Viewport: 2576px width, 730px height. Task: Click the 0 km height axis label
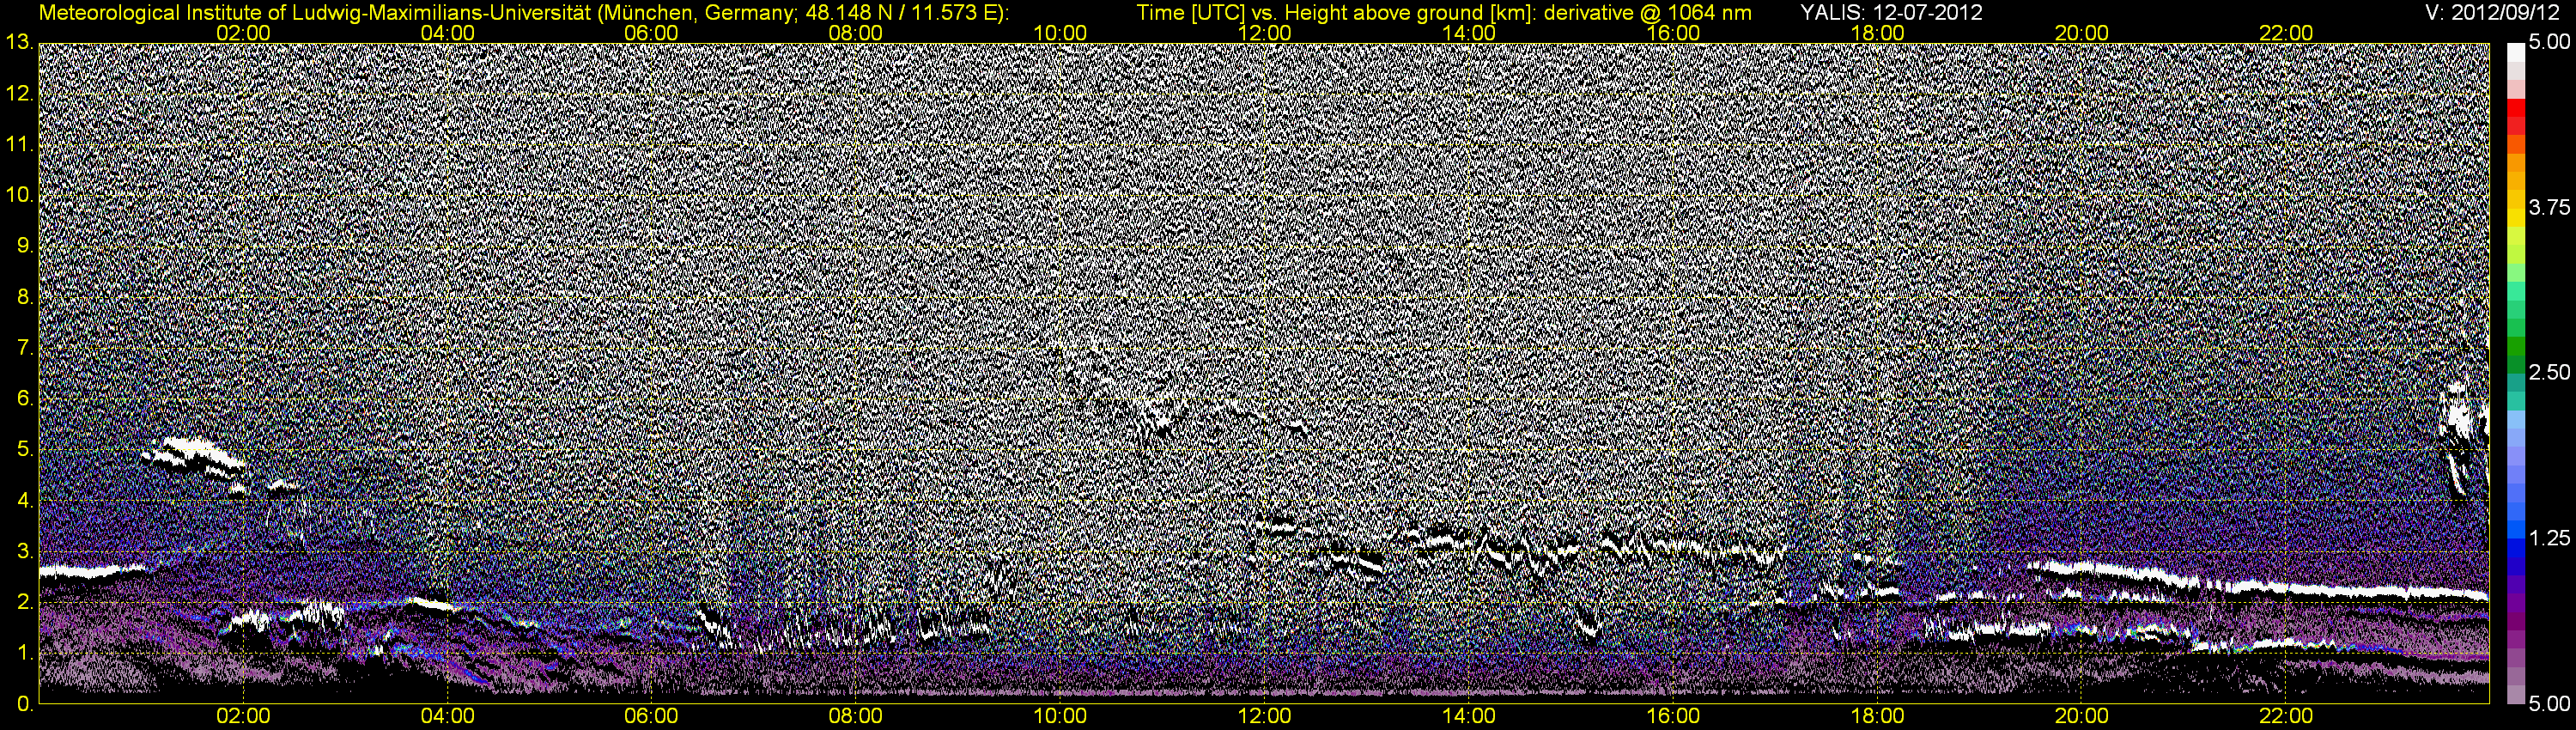point(25,705)
